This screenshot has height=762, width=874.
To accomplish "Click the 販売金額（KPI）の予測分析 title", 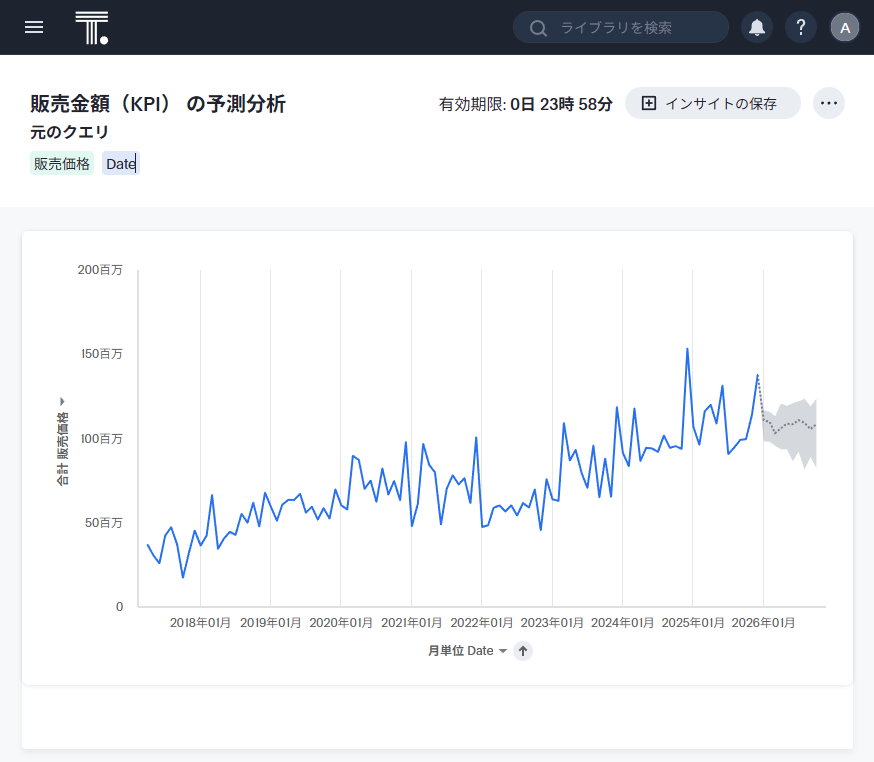I will coord(158,103).
